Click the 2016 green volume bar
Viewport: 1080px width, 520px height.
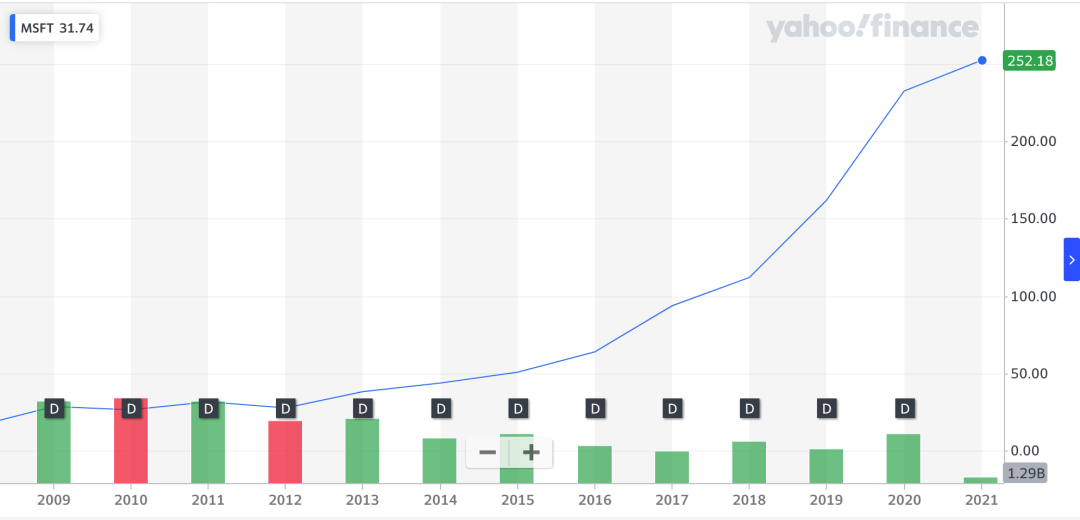(x=595, y=465)
